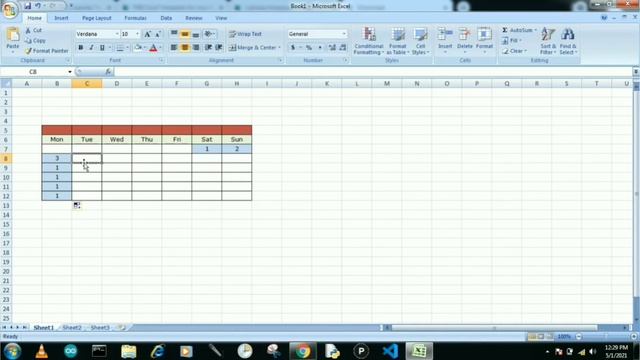Image resolution: width=640 pixels, height=360 pixels.
Task: Toggle Bold formatting
Action: [x=80, y=48]
